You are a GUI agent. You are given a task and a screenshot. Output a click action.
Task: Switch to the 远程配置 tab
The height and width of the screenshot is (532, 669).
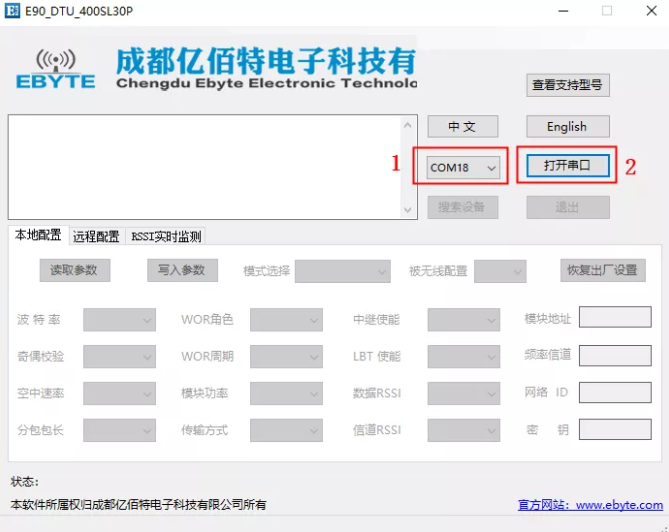[x=96, y=236]
